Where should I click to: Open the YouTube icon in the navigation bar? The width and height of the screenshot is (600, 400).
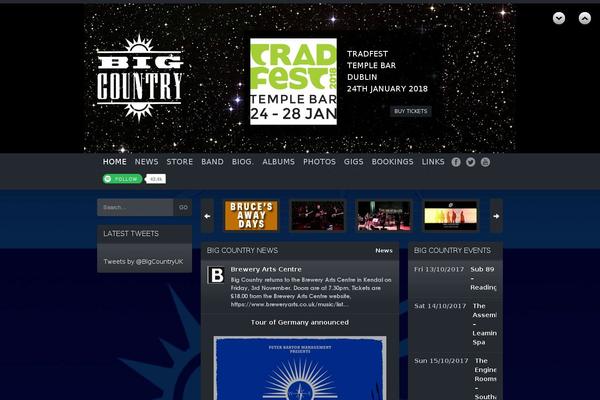485,162
